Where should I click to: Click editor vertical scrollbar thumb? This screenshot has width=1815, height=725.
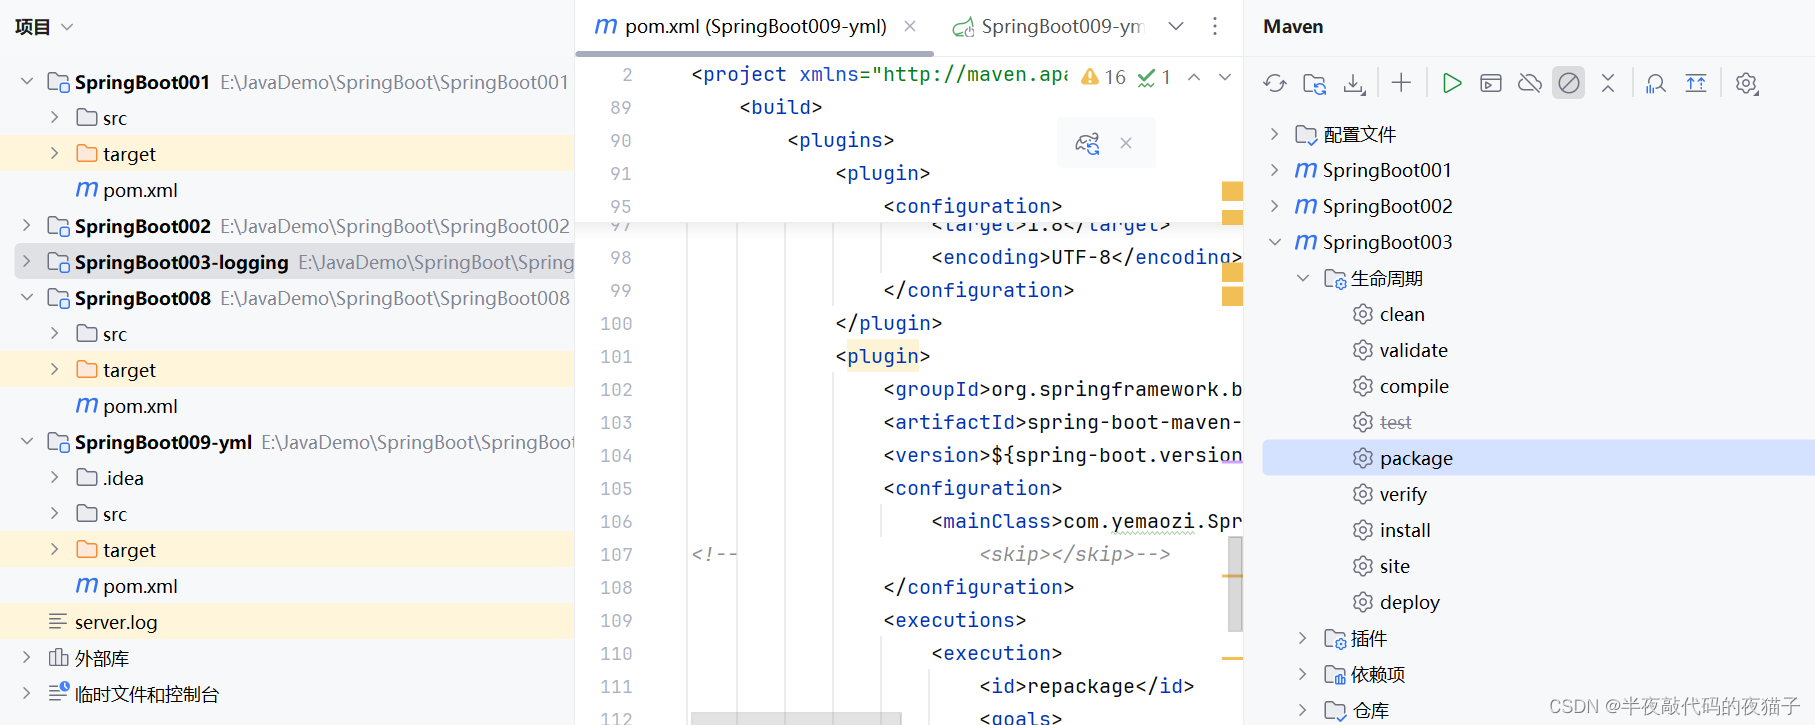(1235, 584)
